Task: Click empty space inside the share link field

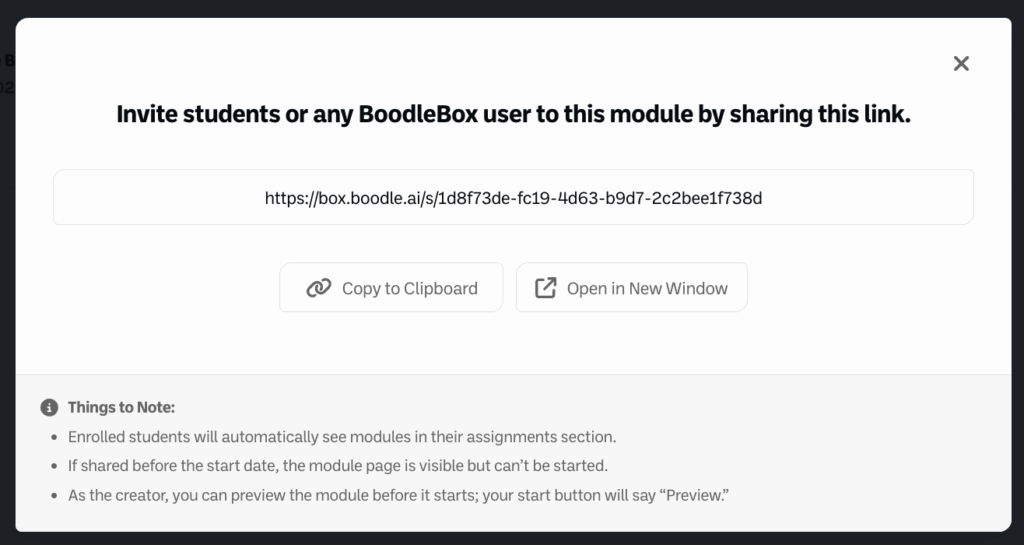Action: (150, 198)
